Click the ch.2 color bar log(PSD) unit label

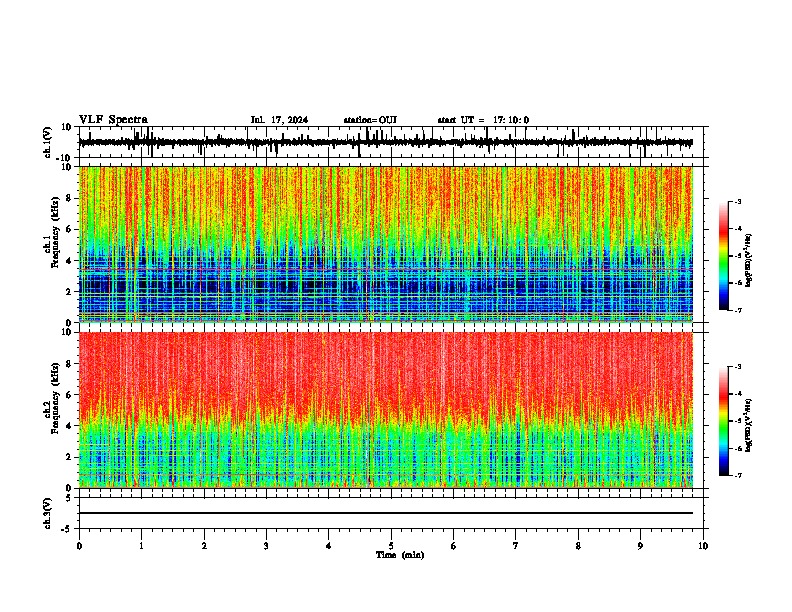[x=749, y=425]
